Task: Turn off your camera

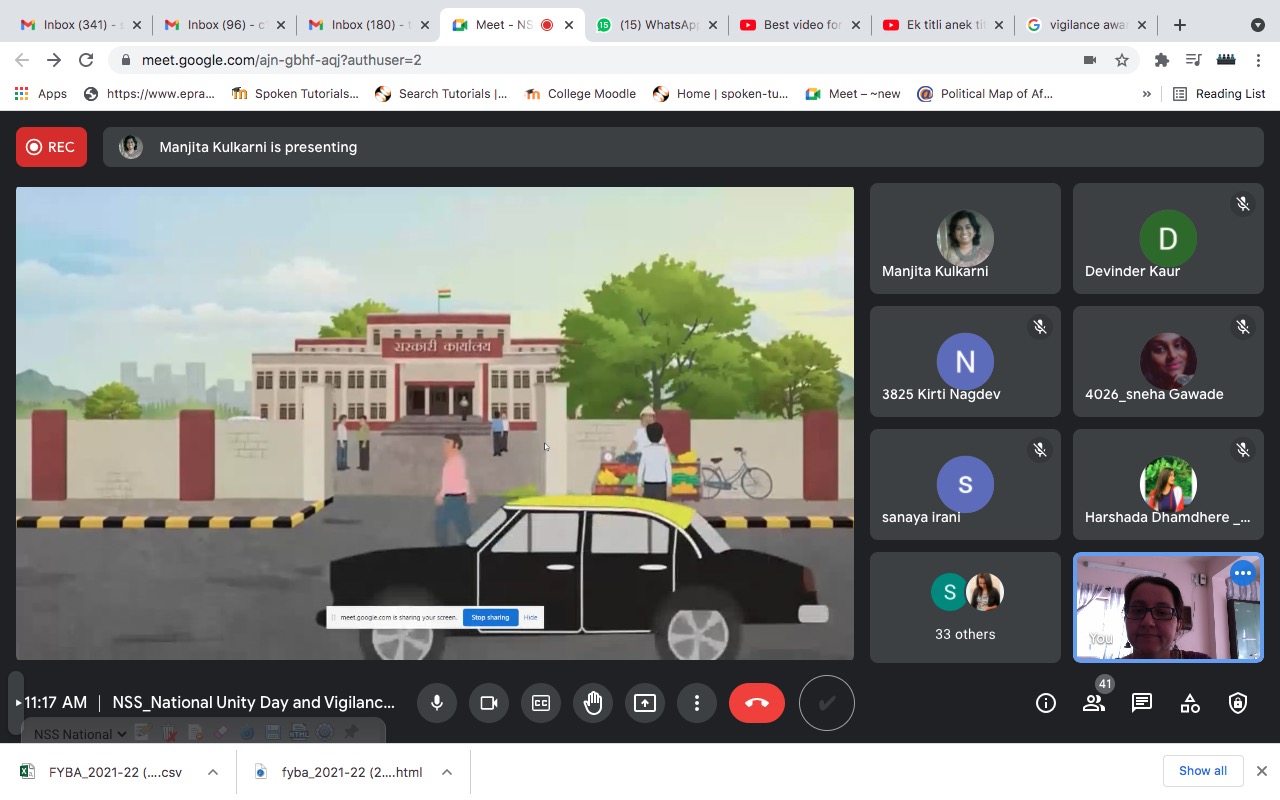Action: pos(489,703)
